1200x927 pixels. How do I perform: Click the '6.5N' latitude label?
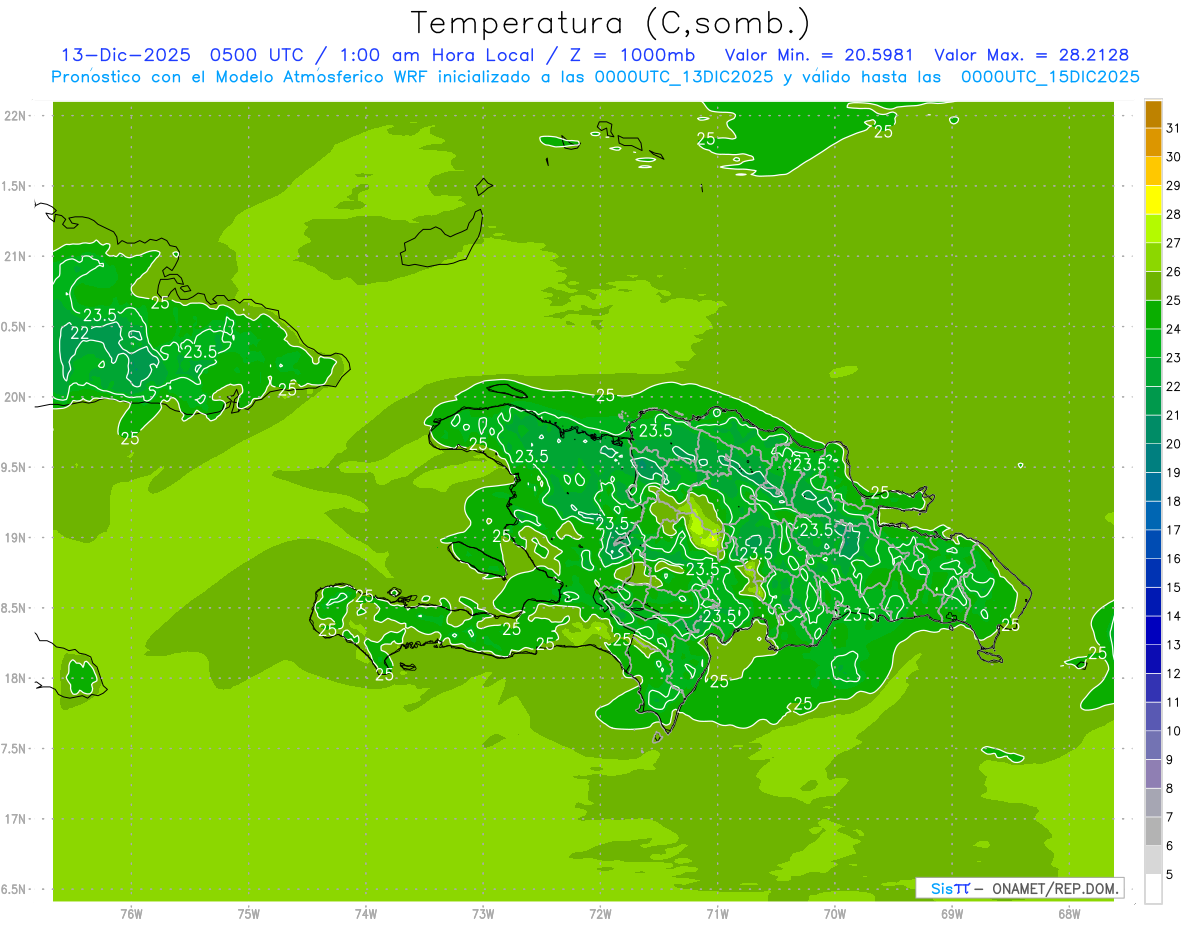coord(16,890)
